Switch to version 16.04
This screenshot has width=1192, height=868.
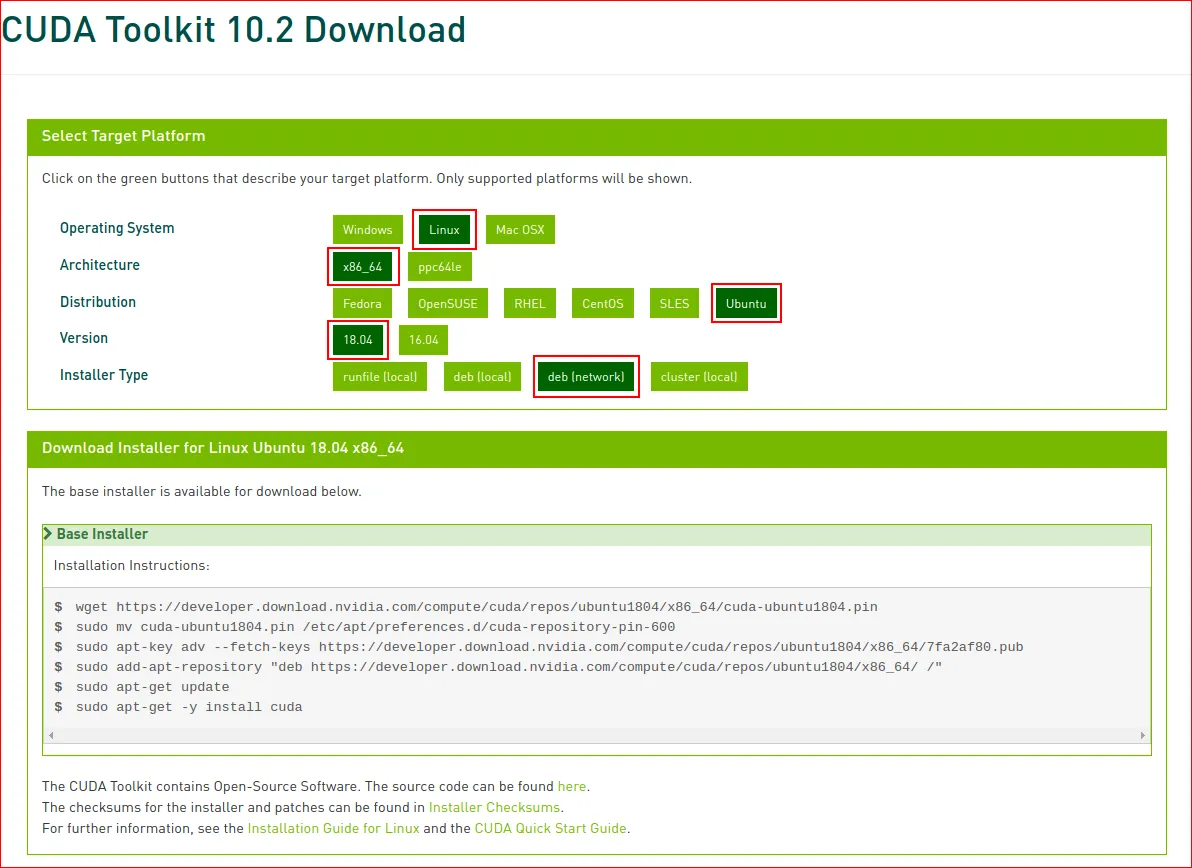422,340
